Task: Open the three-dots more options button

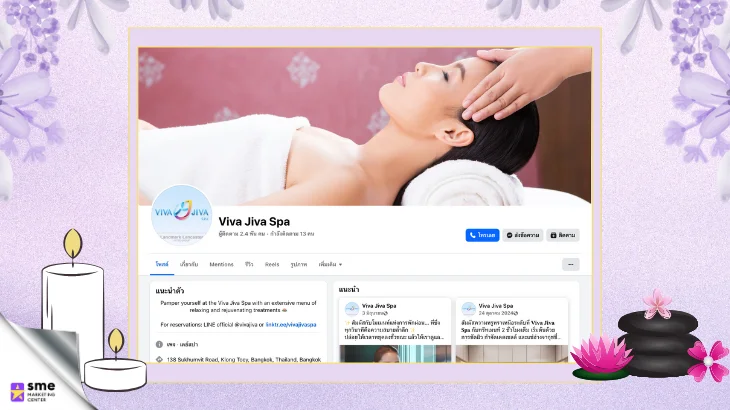Action: pyautogui.click(x=570, y=265)
